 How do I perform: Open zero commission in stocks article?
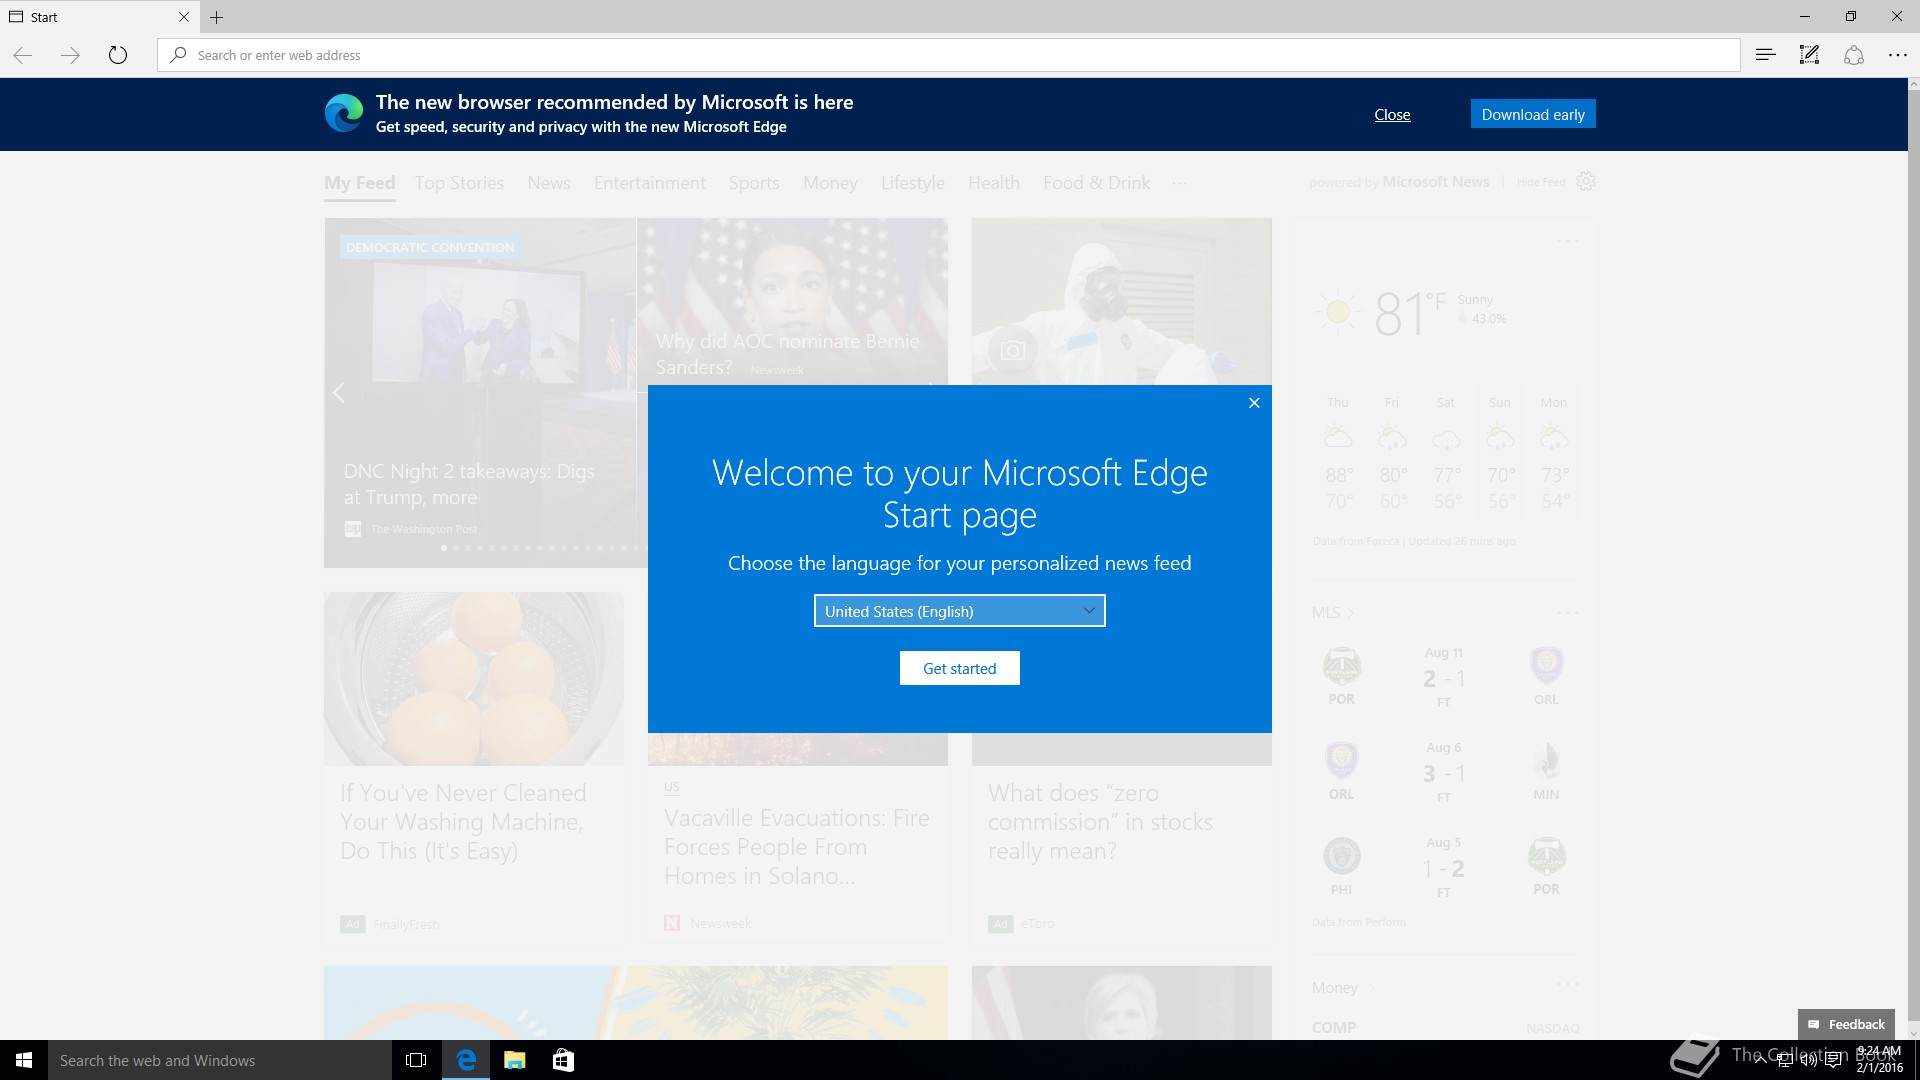click(x=1100, y=822)
